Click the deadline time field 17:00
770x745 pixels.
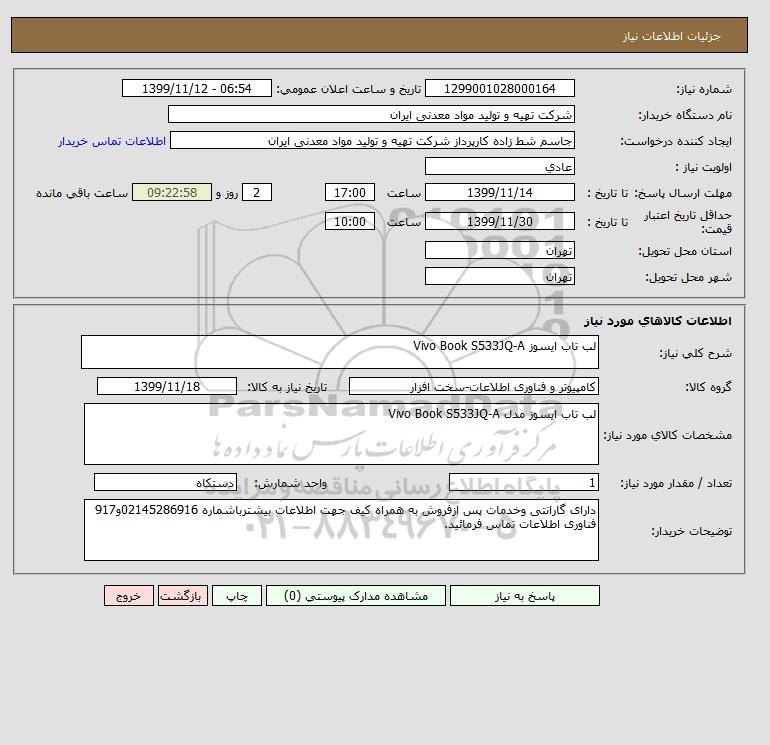point(350,193)
